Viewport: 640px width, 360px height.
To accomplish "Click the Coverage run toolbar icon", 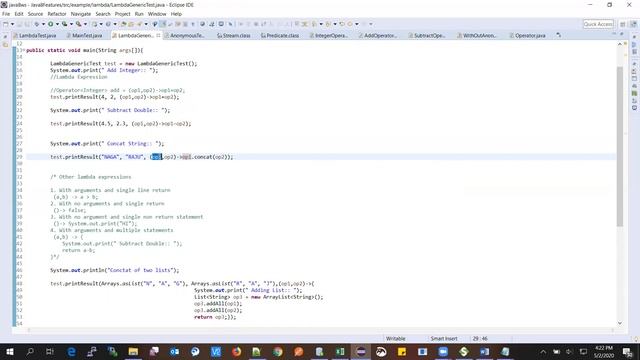I will pyautogui.click(x=64, y=24).
